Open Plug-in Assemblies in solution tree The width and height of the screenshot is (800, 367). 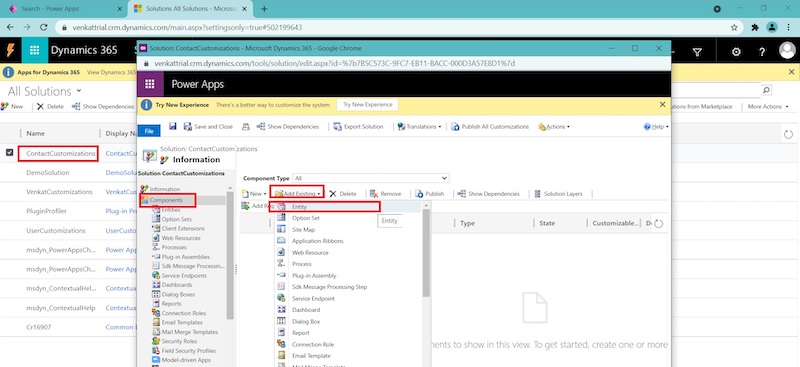pos(185,257)
